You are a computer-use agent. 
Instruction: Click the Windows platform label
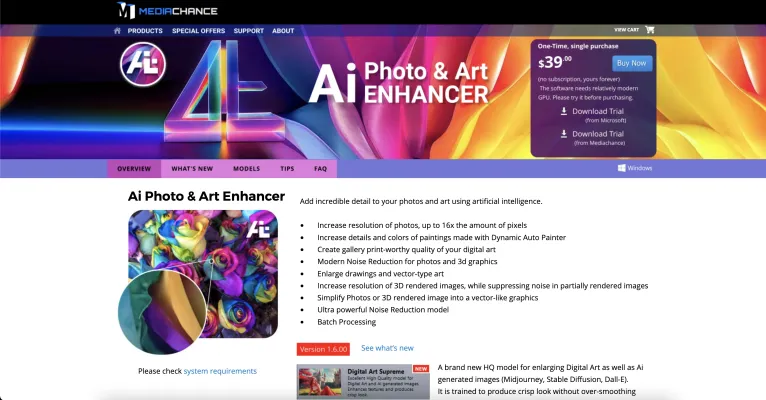click(639, 168)
